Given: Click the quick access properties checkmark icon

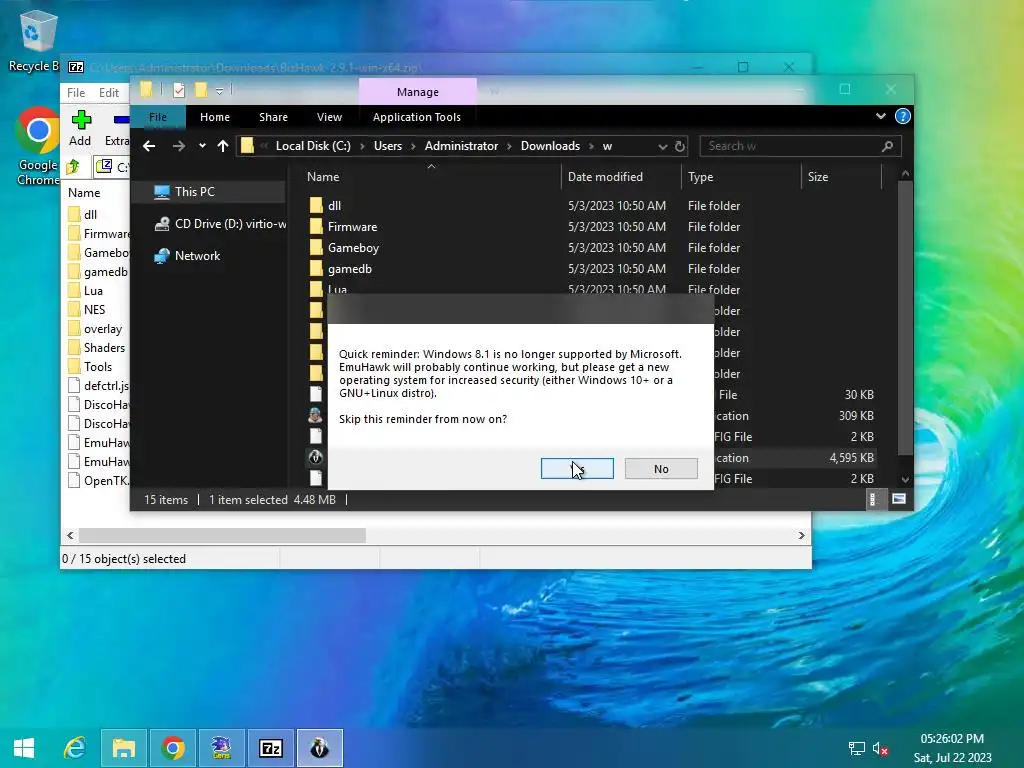Looking at the screenshot, I should [x=178, y=90].
